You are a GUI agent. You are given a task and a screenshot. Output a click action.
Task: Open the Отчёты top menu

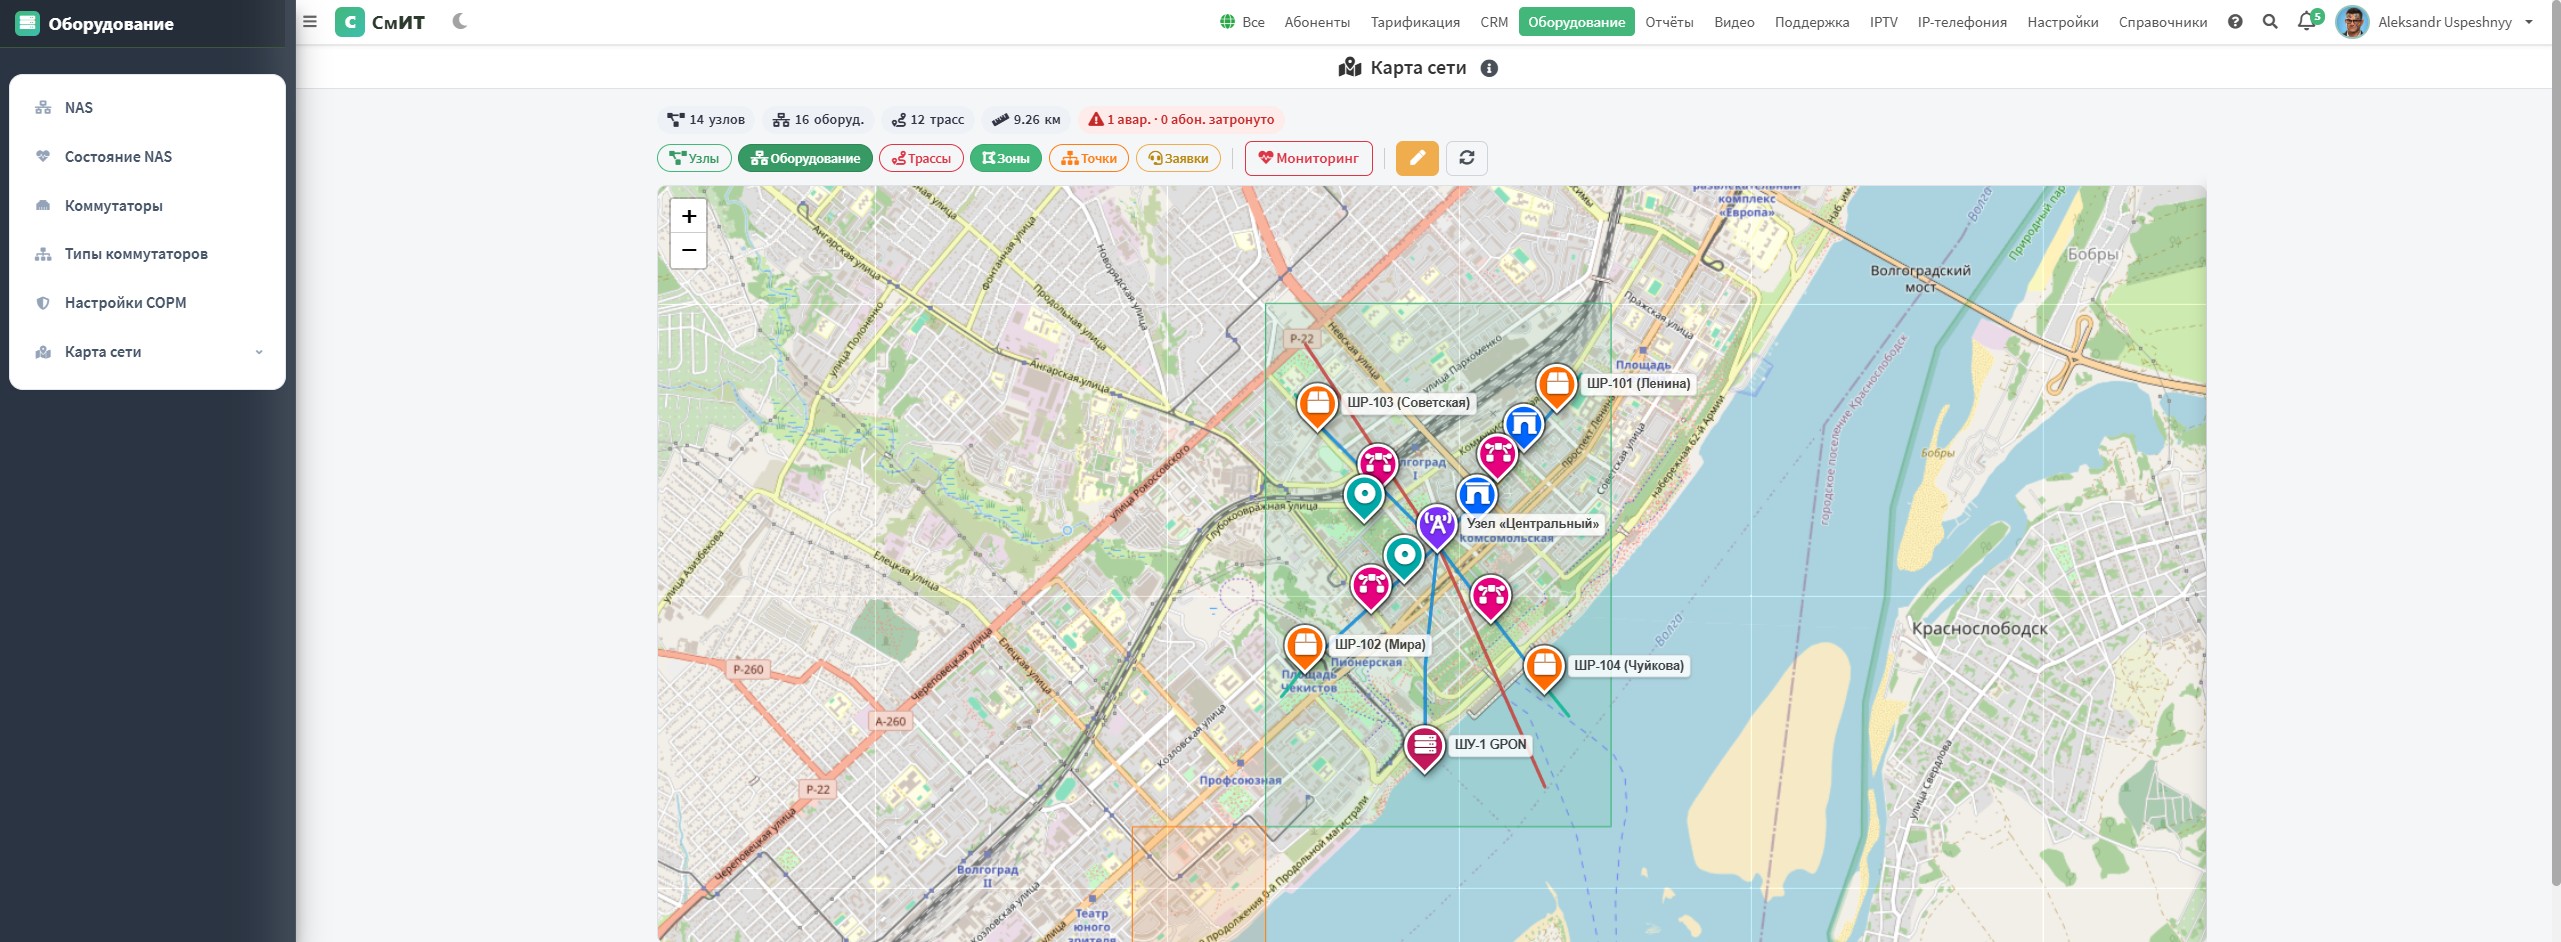1669,22
